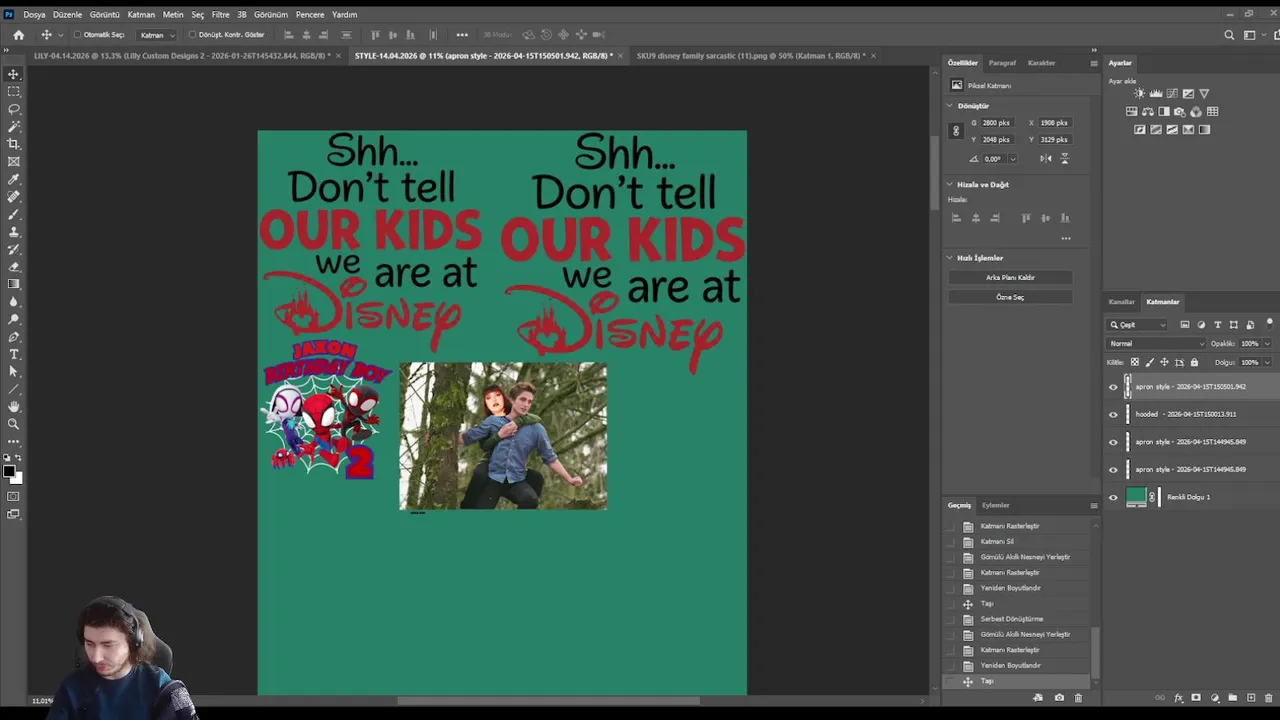Open the Normal blend mode dropdown
This screenshot has height=720, width=1280.
[1157, 344]
